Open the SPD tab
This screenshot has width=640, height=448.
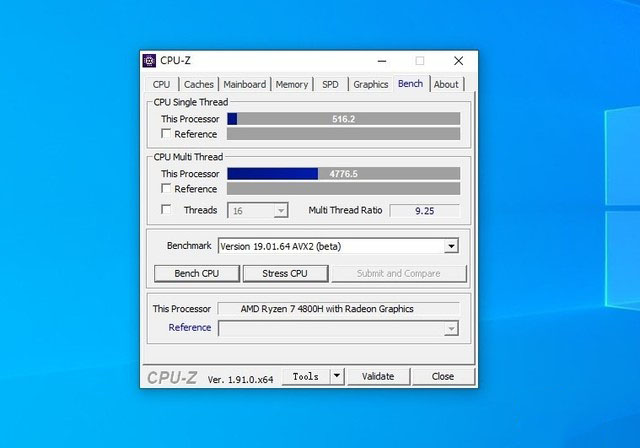pyautogui.click(x=330, y=84)
